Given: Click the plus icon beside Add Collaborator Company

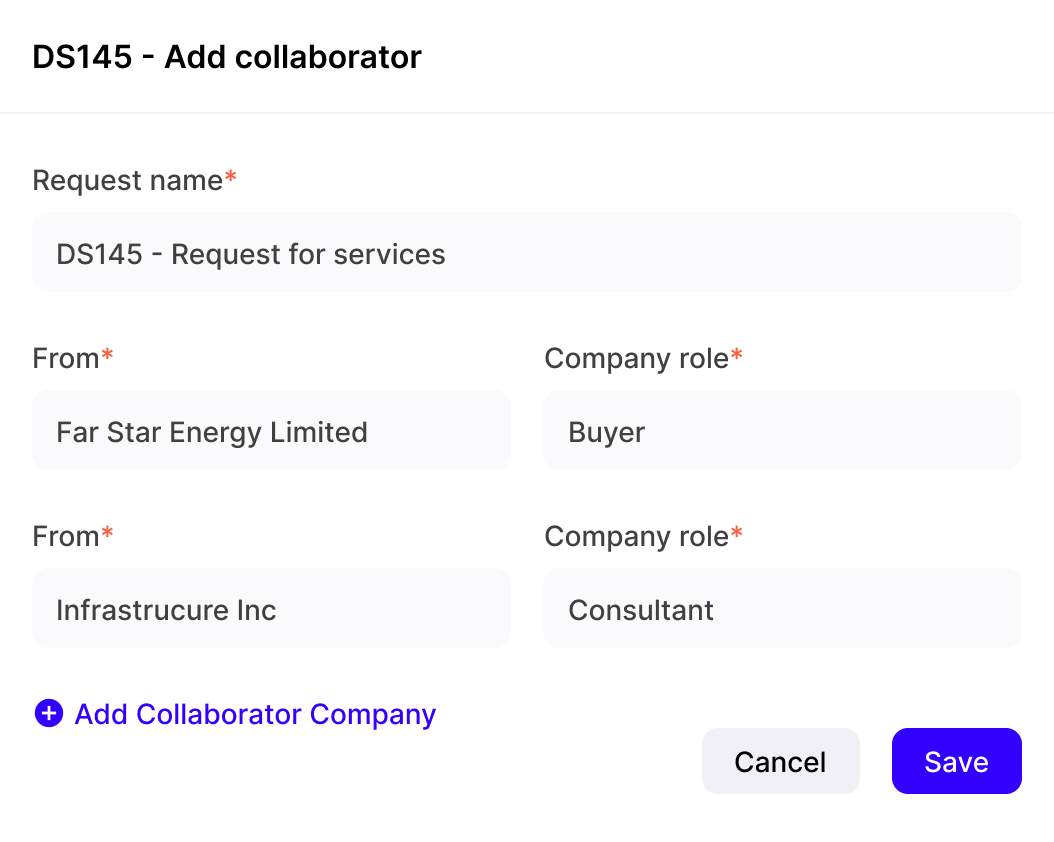Looking at the screenshot, I should coord(48,714).
